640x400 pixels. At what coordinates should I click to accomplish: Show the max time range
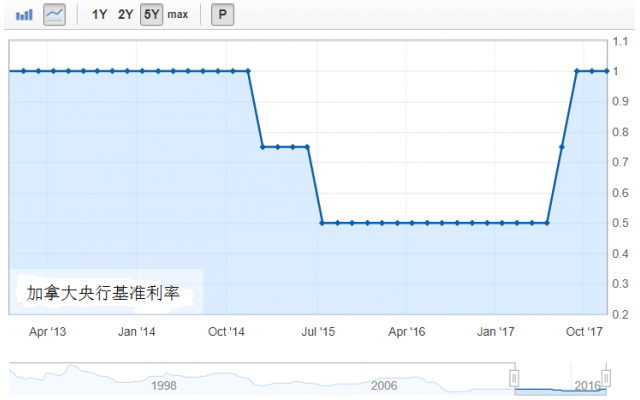(x=177, y=15)
